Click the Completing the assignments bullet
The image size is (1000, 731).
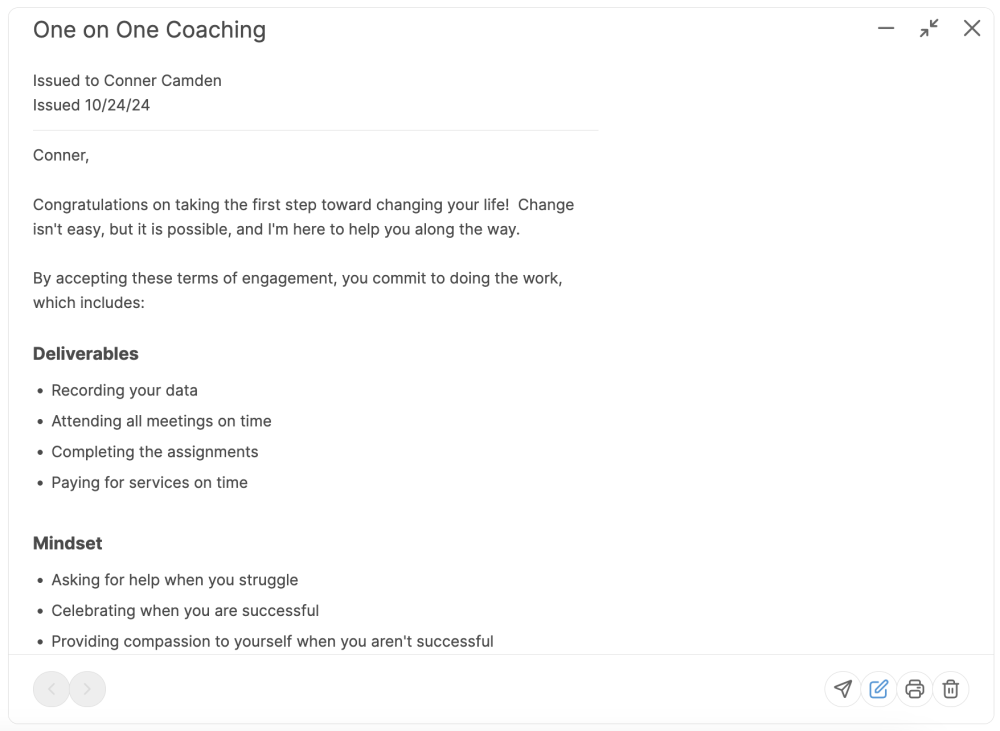coord(155,452)
